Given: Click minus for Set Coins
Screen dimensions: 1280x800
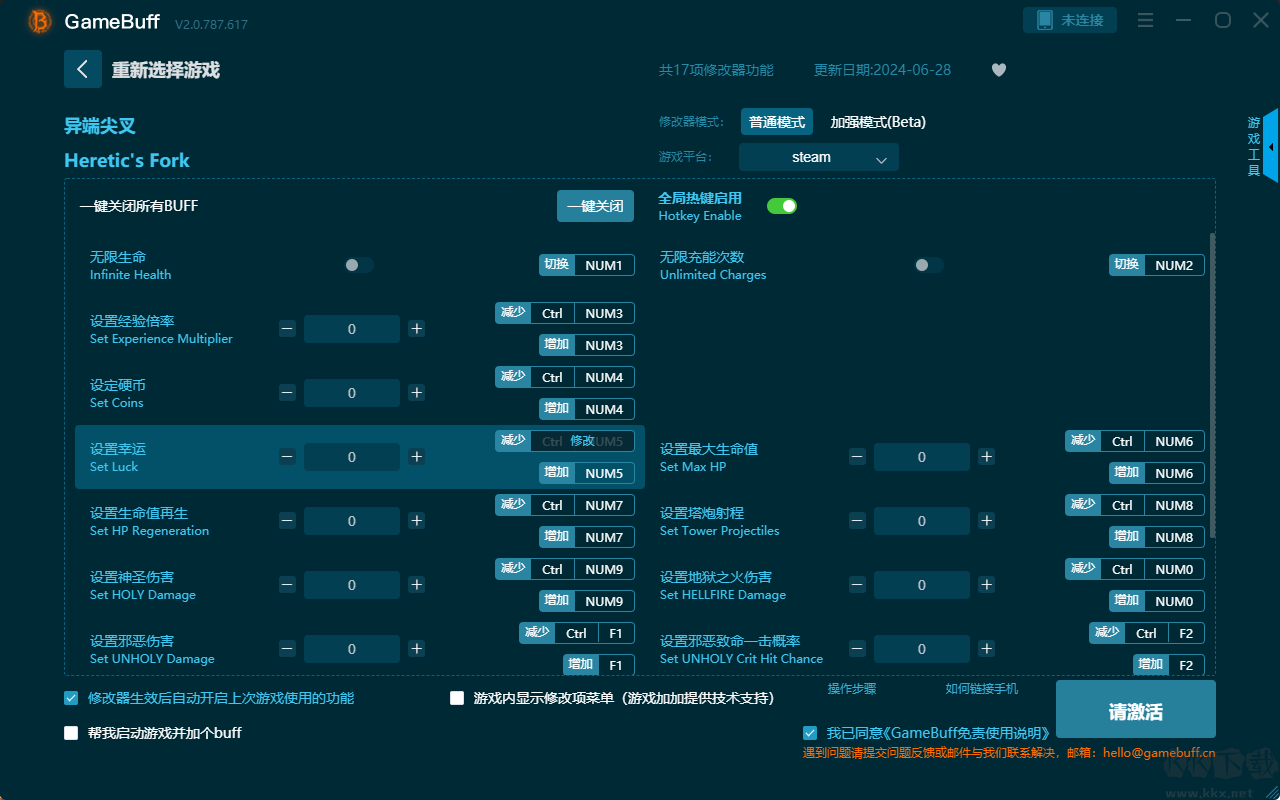Looking at the screenshot, I should pyautogui.click(x=287, y=393).
